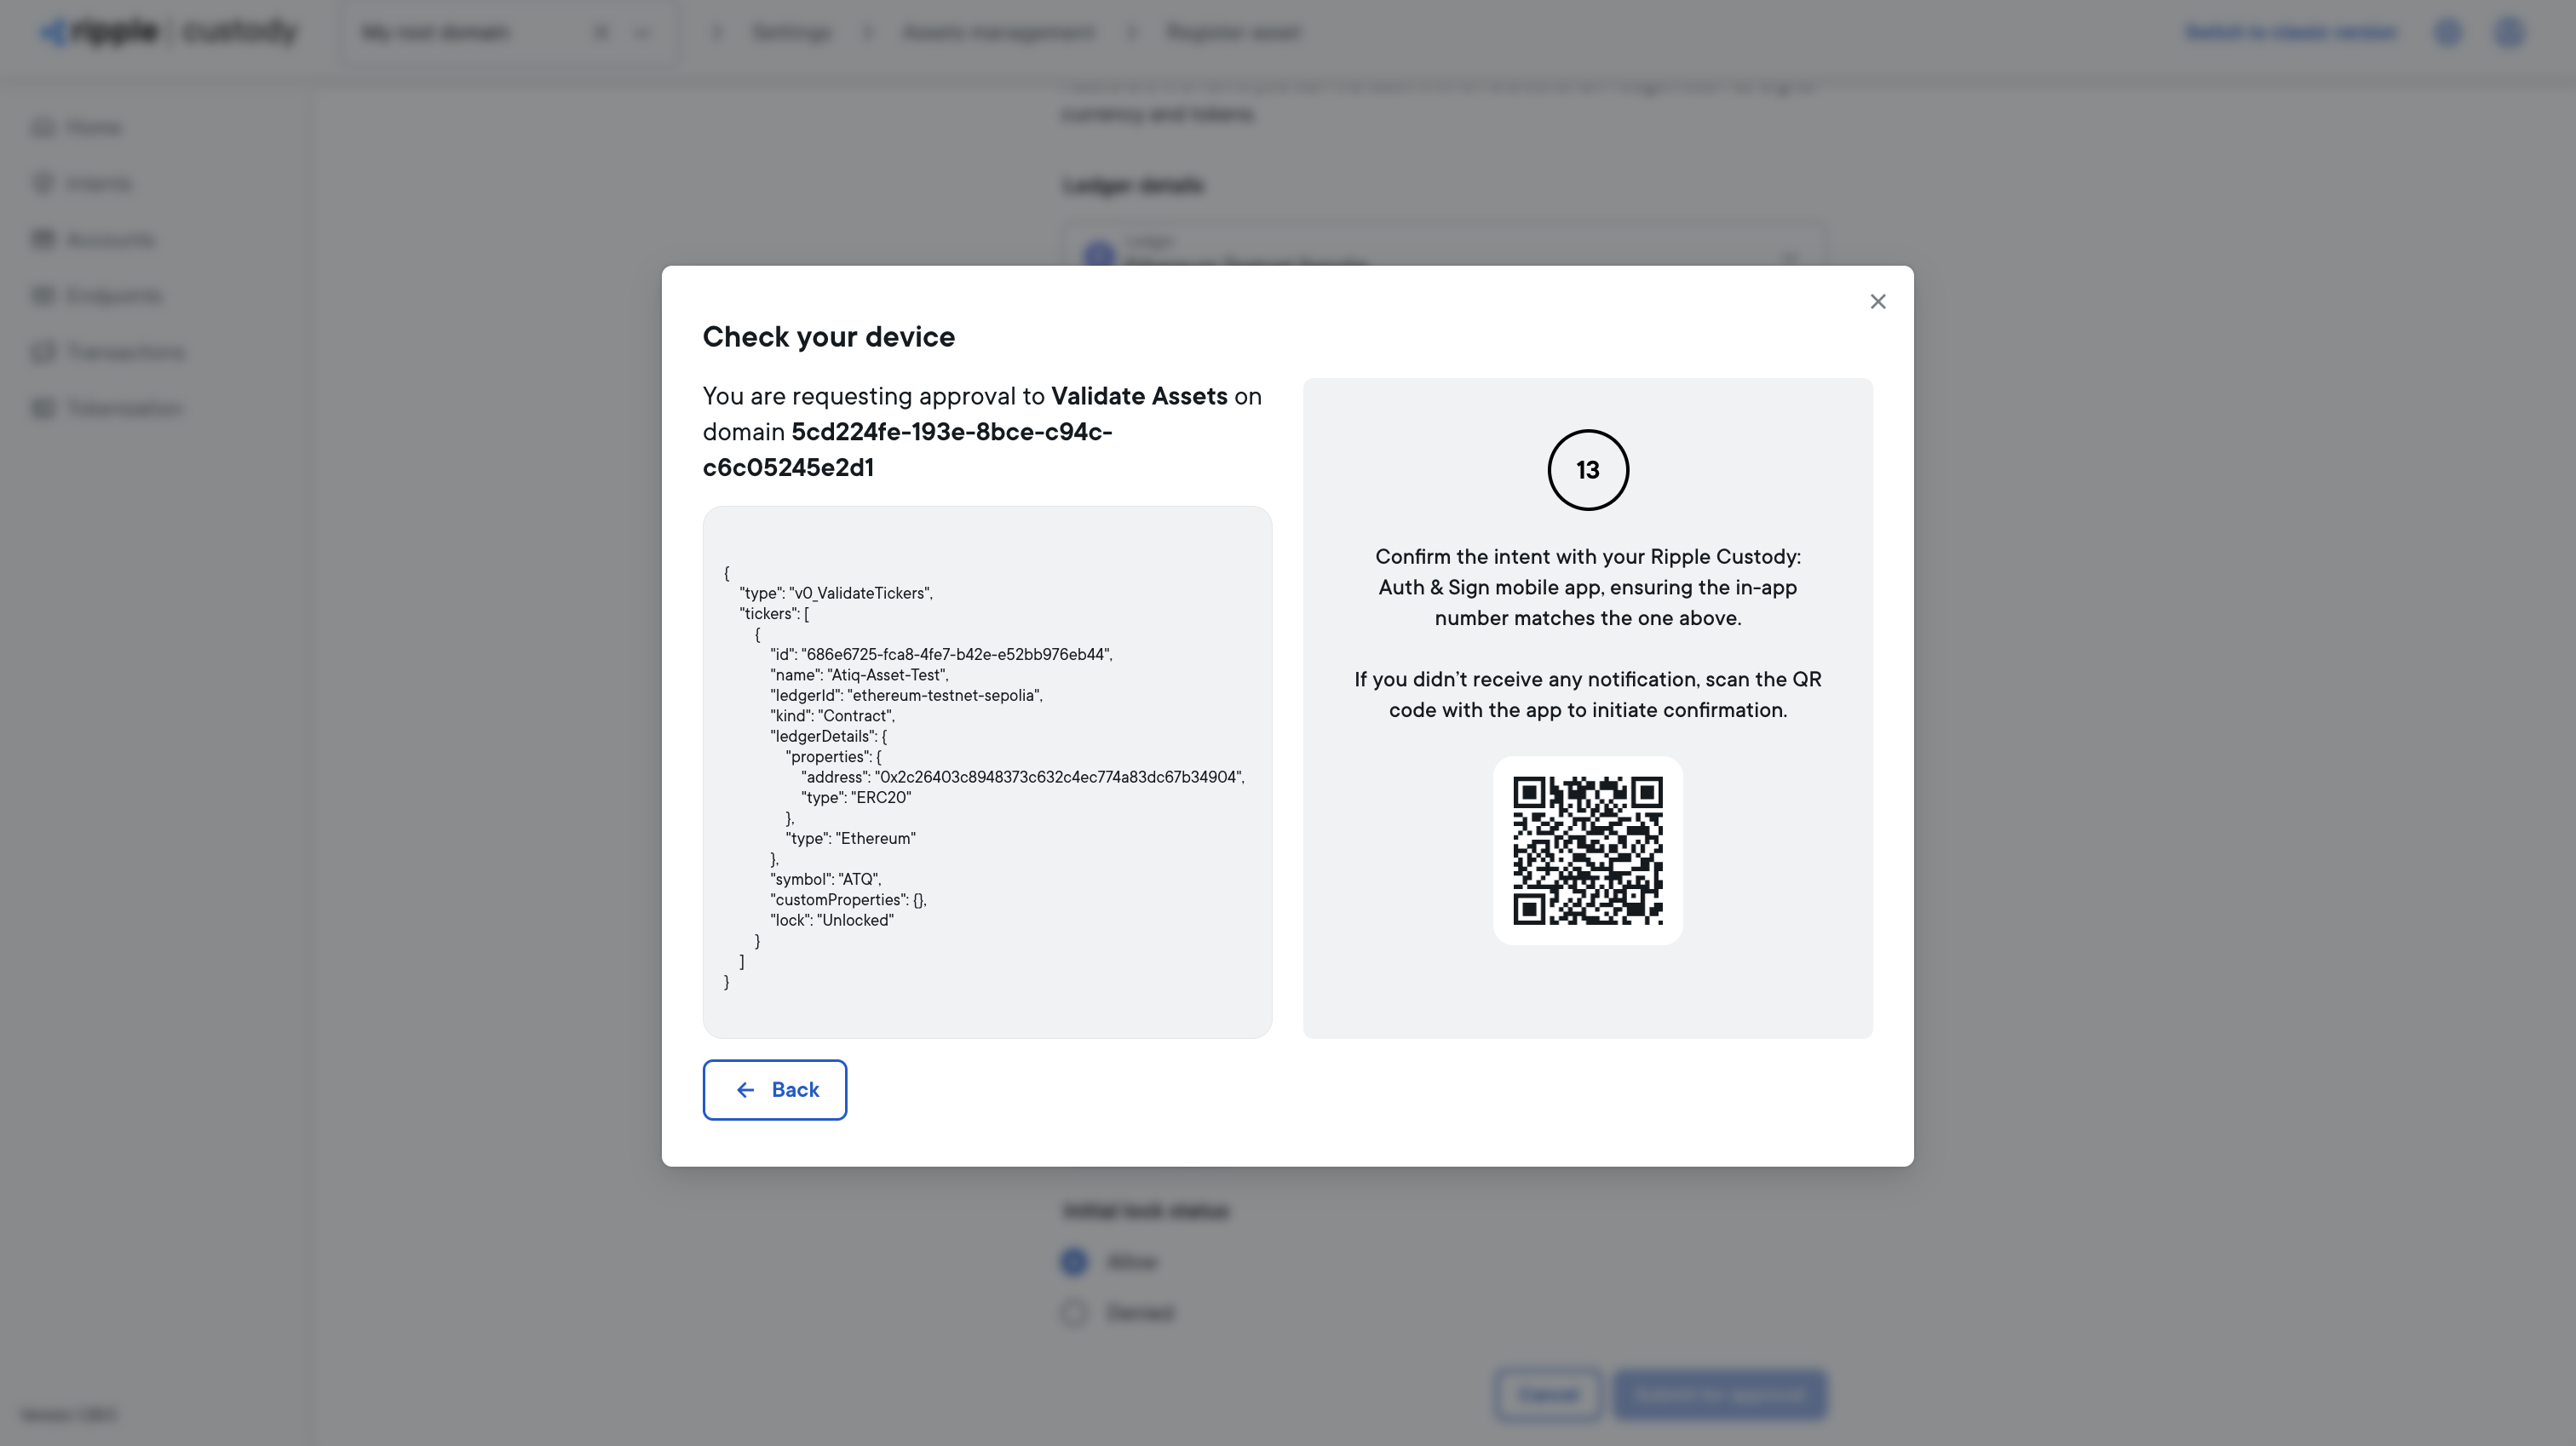The height and width of the screenshot is (1446, 2576).
Task: Click the "ethereum-testnet-sepolia" ledgerId line
Action: 906,695
